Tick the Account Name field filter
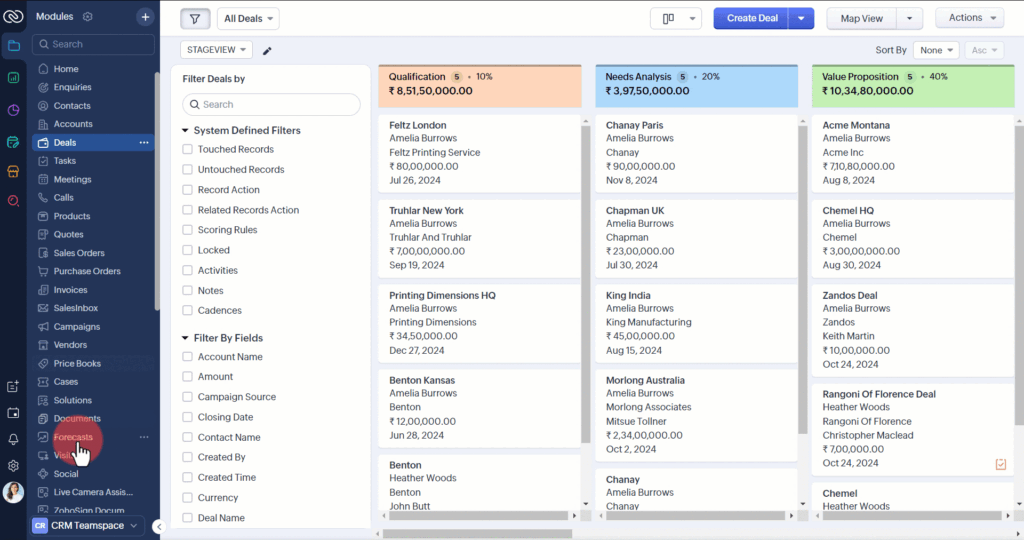Viewport: 1024px width, 540px height. [x=187, y=357]
